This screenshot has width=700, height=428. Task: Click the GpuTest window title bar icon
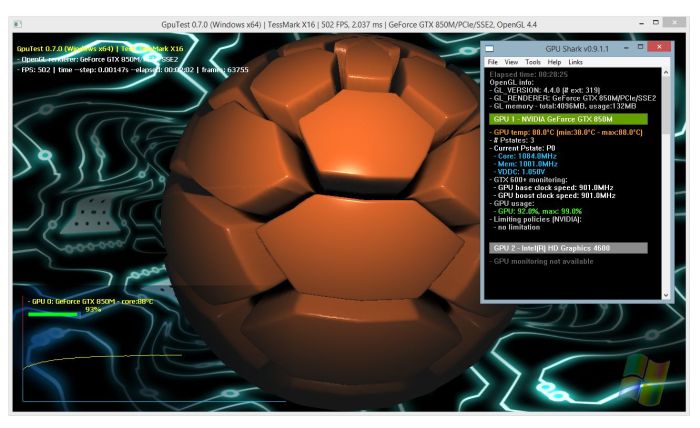(x=17, y=24)
